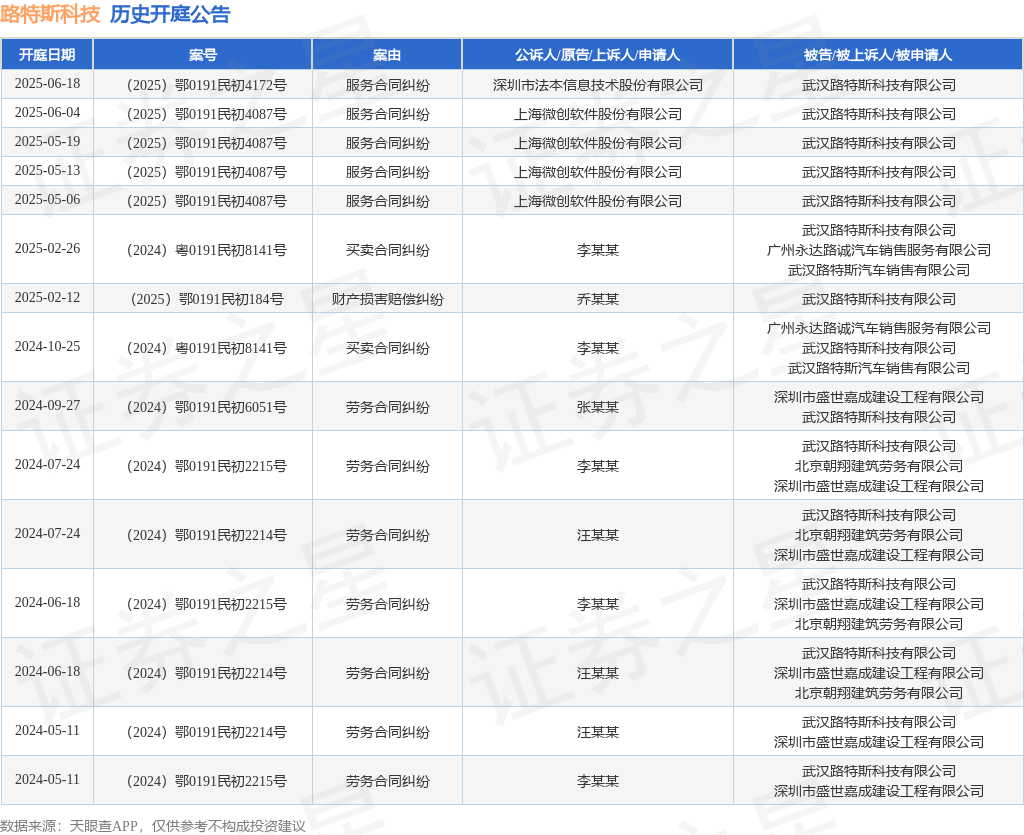Click the date 2025-06-18
The width and height of the screenshot is (1024, 835).
pyautogui.click(x=48, y=84)
